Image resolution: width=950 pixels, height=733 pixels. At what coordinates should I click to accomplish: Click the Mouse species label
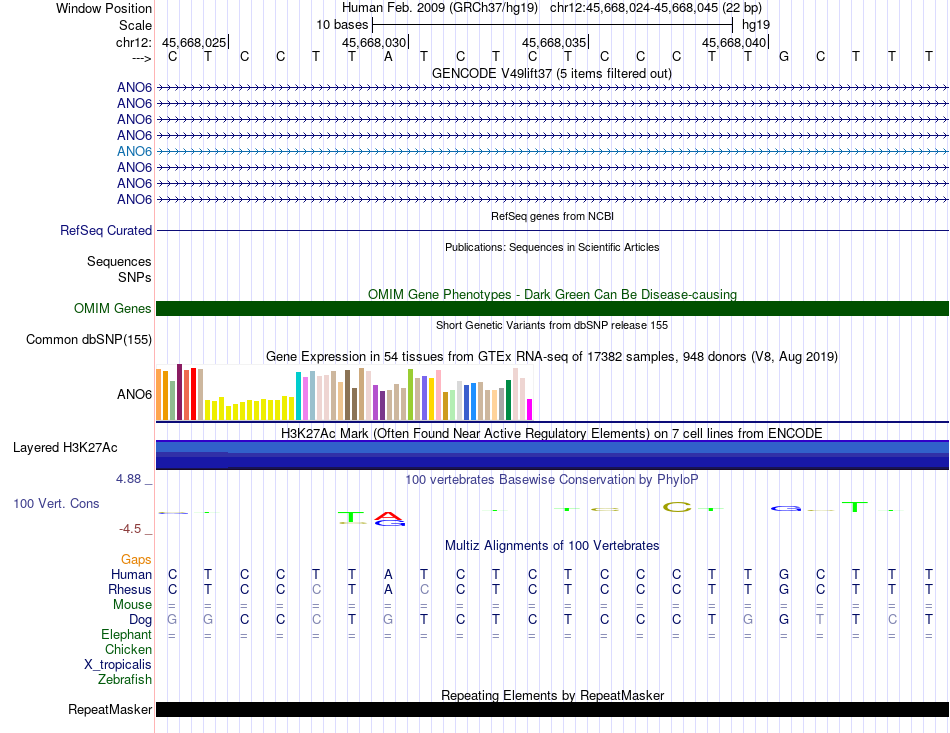pyautogui.click(x=132, y=605)
